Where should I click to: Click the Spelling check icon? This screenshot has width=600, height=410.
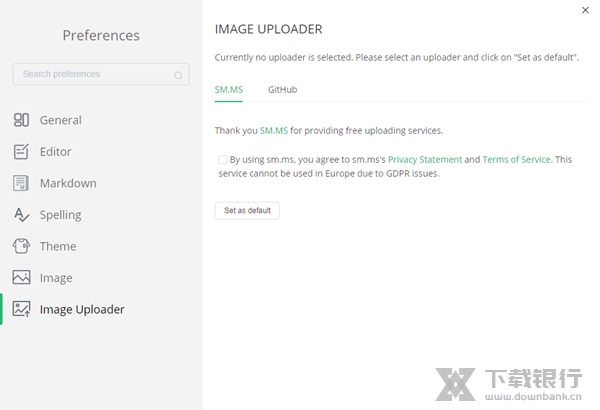(21, 215)
